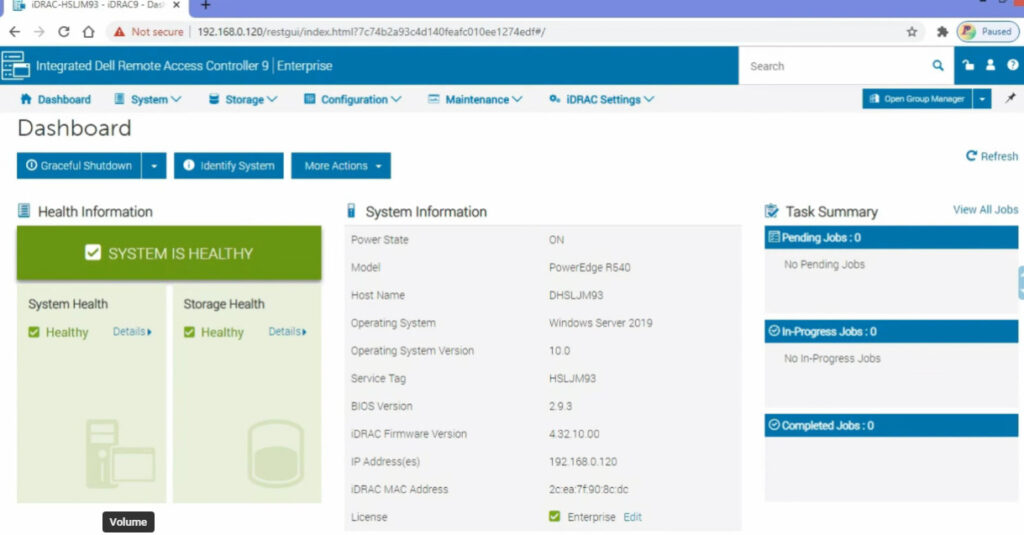Viewport: 1024px width, 535px height.
Task: Click the PowerEdge R540 model value
Action: [x=589, y=267]
